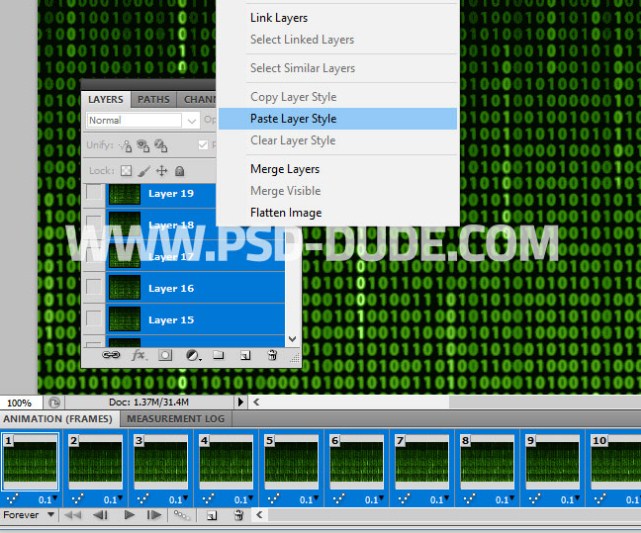Toggle visibility of Layer 16
Screen dimensions: 641x533
(x=94, y=287)
